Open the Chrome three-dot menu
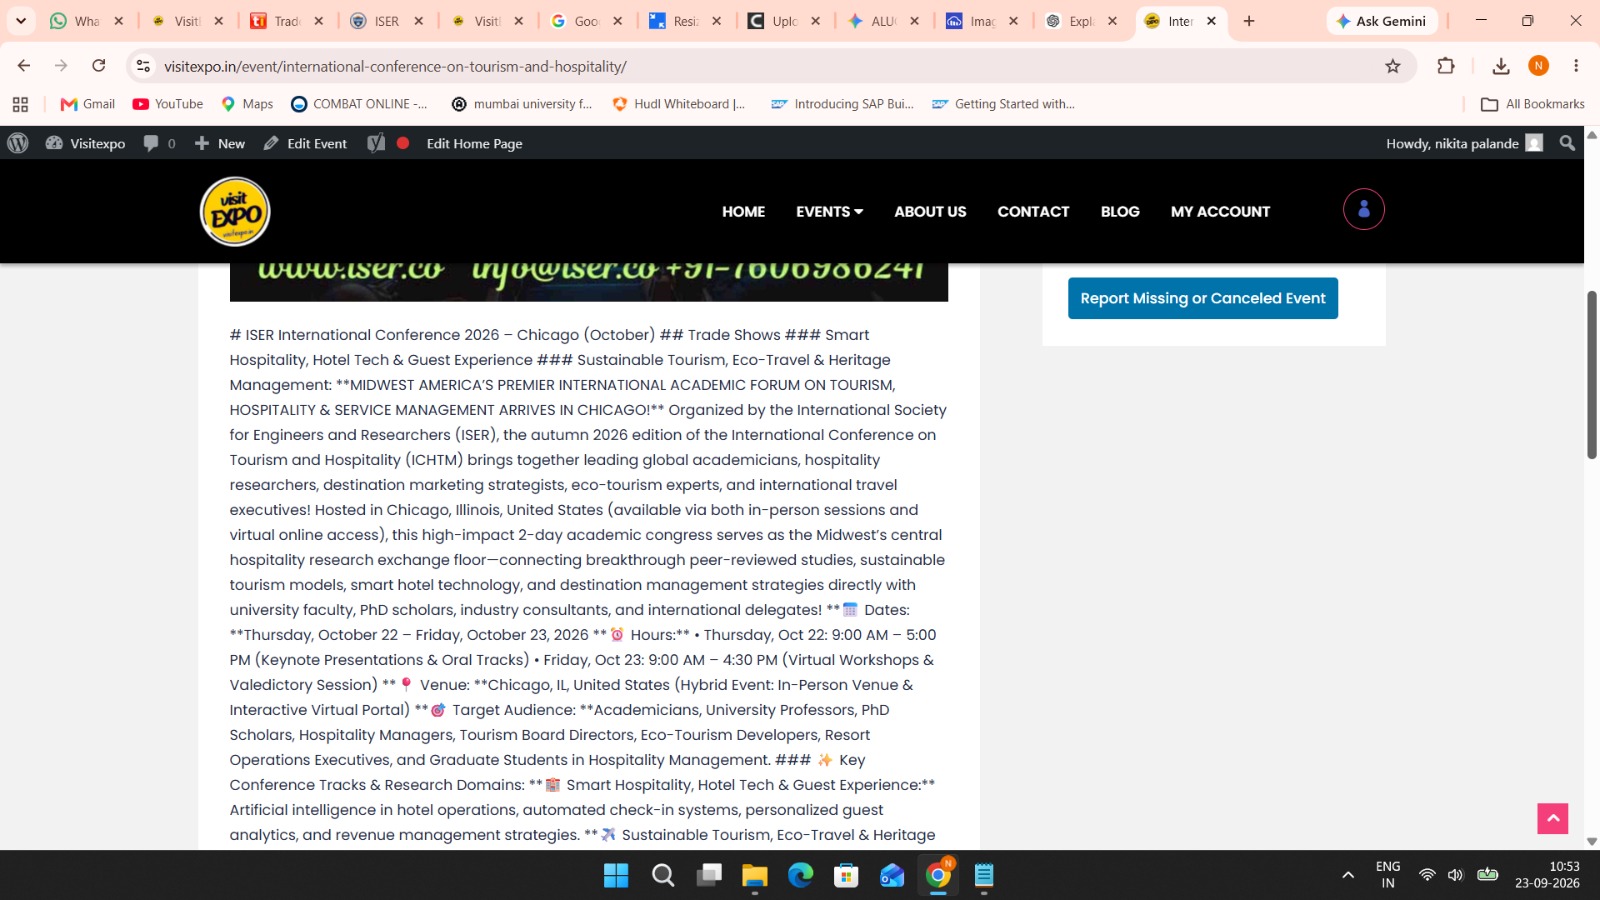 tap(1576, 66)
